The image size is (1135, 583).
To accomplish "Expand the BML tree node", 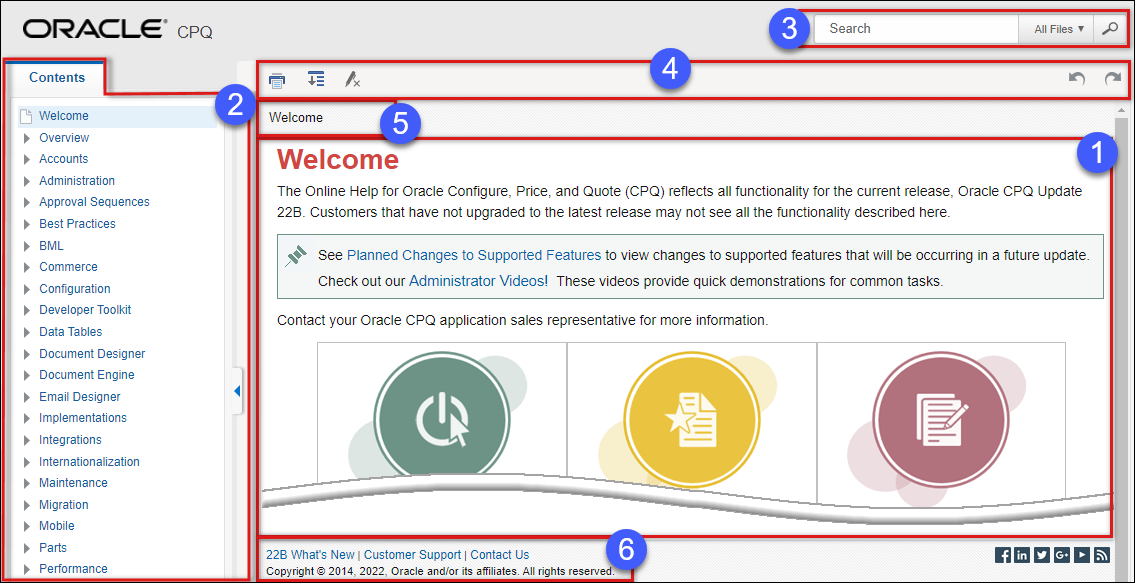I will [27, 246].
